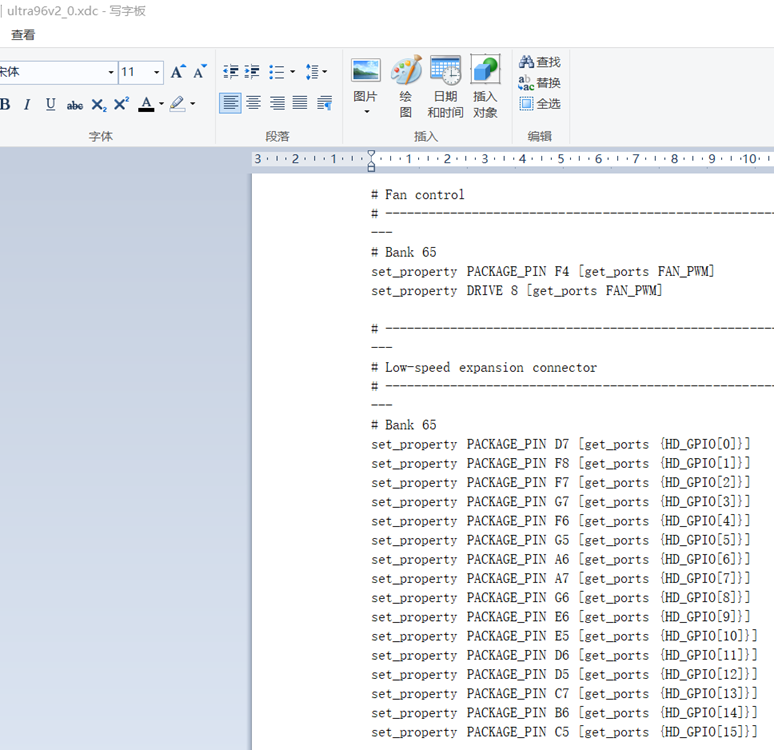Open the line spacing options

(x=312, y=72)
